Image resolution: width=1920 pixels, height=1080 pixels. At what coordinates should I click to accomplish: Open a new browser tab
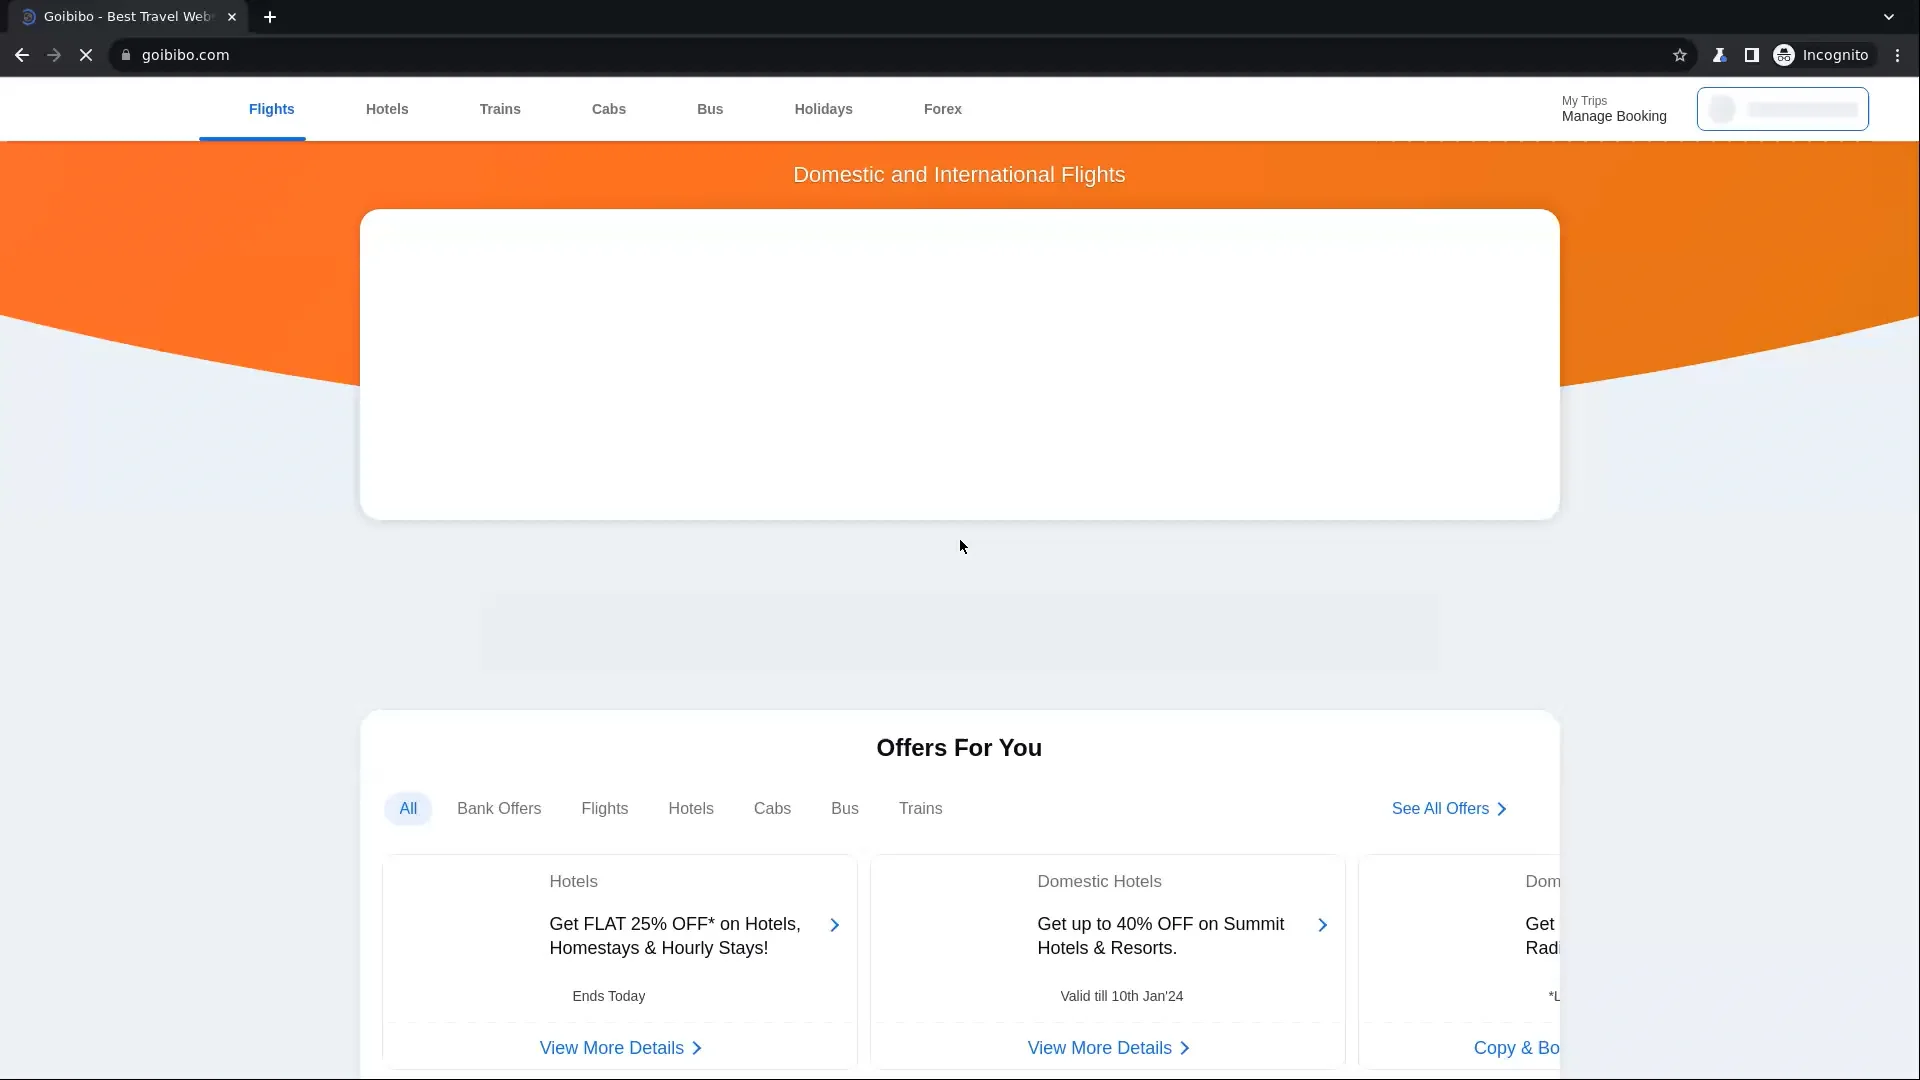coord(270,17)
